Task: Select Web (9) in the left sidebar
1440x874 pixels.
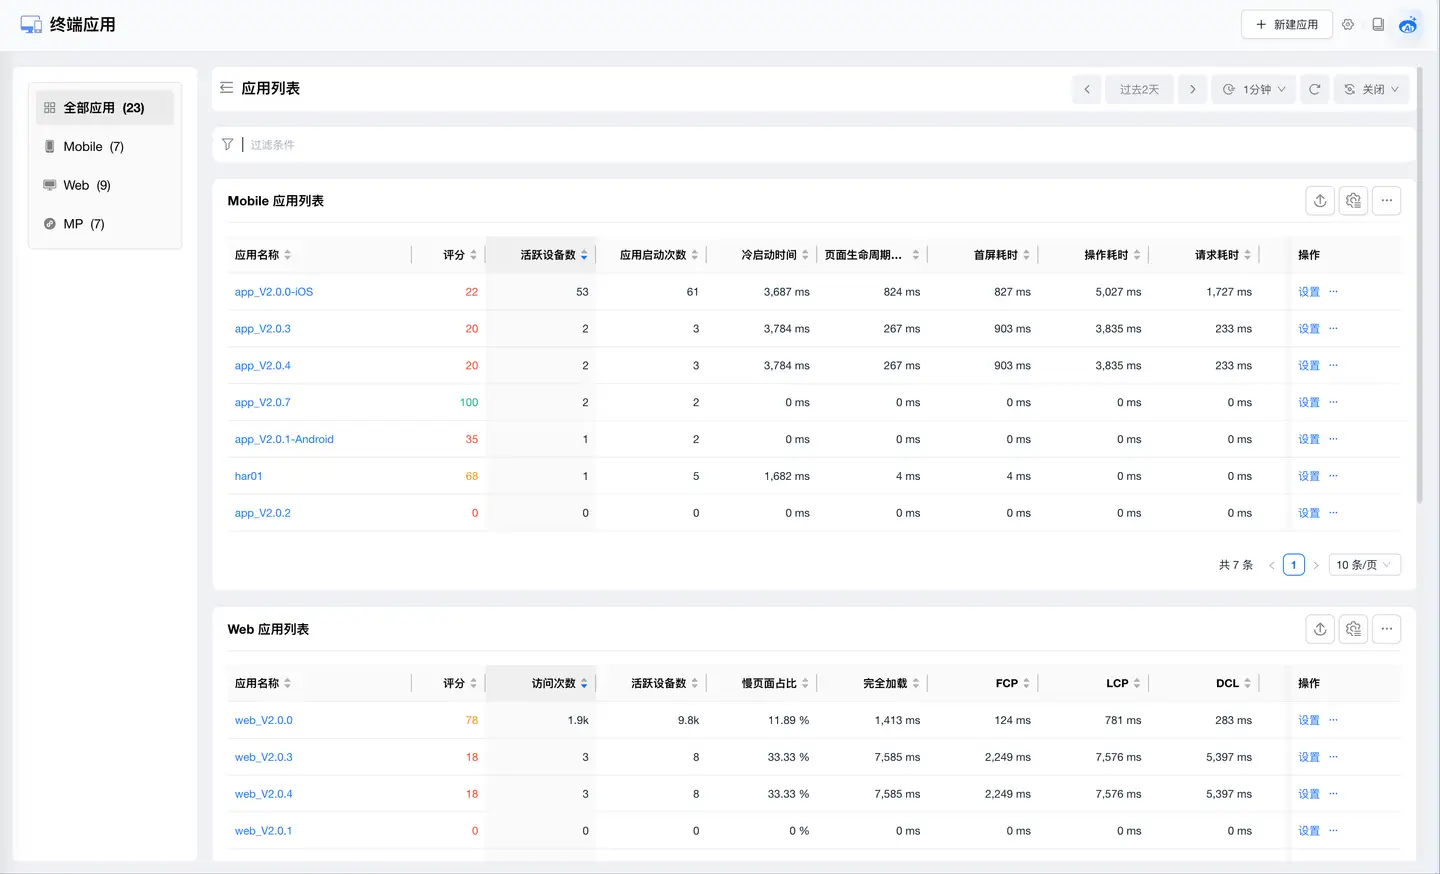Action: pyautogui.click(x=86, y=186)
